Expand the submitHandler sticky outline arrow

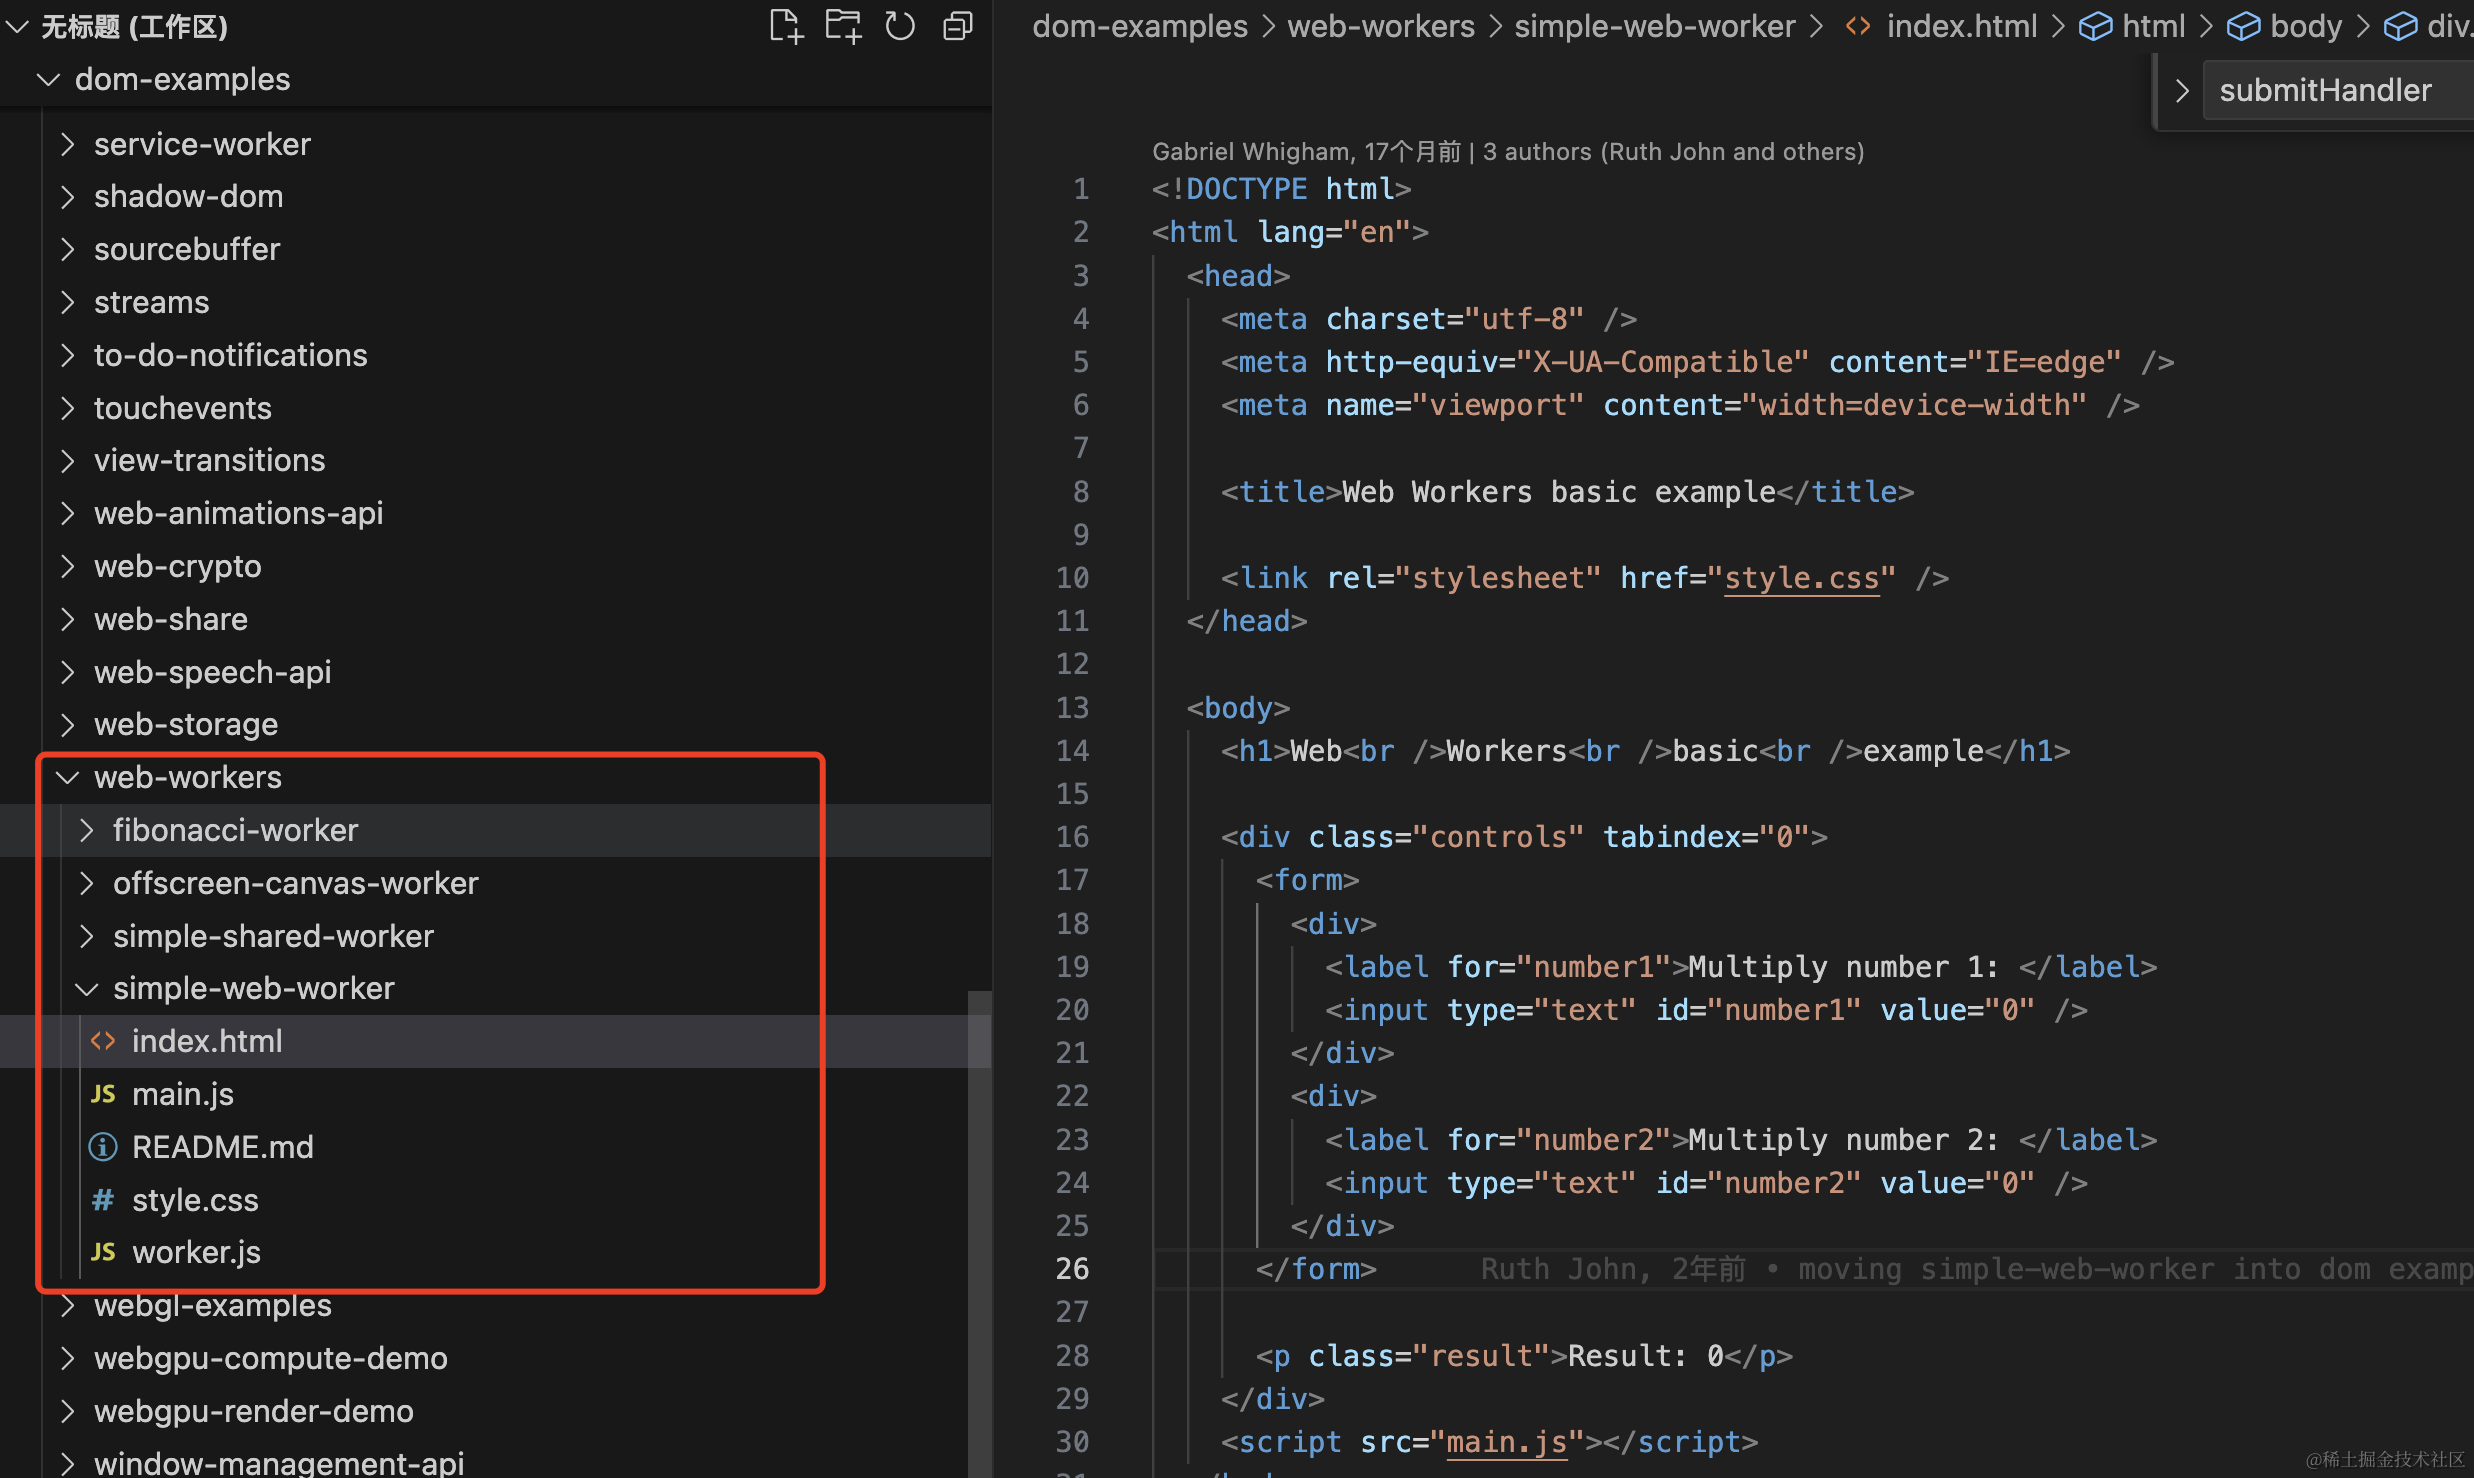pos(2182,91)
